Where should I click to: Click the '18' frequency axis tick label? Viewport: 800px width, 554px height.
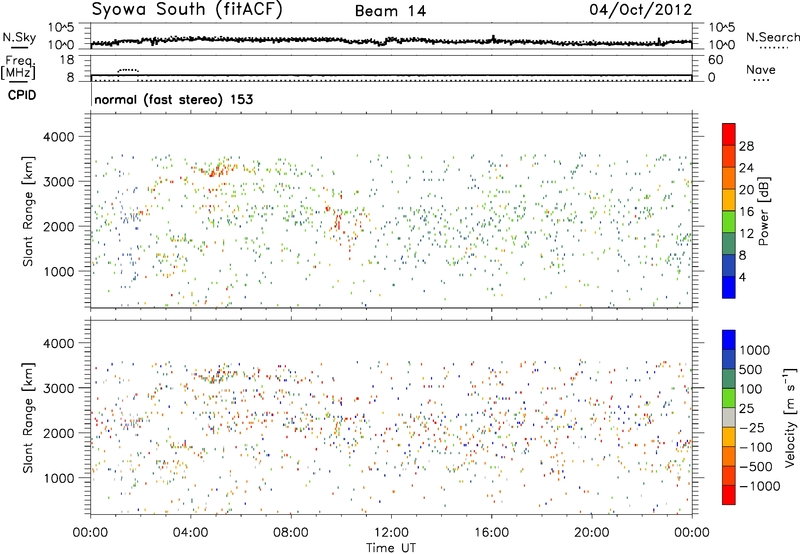tap(66, 60)
